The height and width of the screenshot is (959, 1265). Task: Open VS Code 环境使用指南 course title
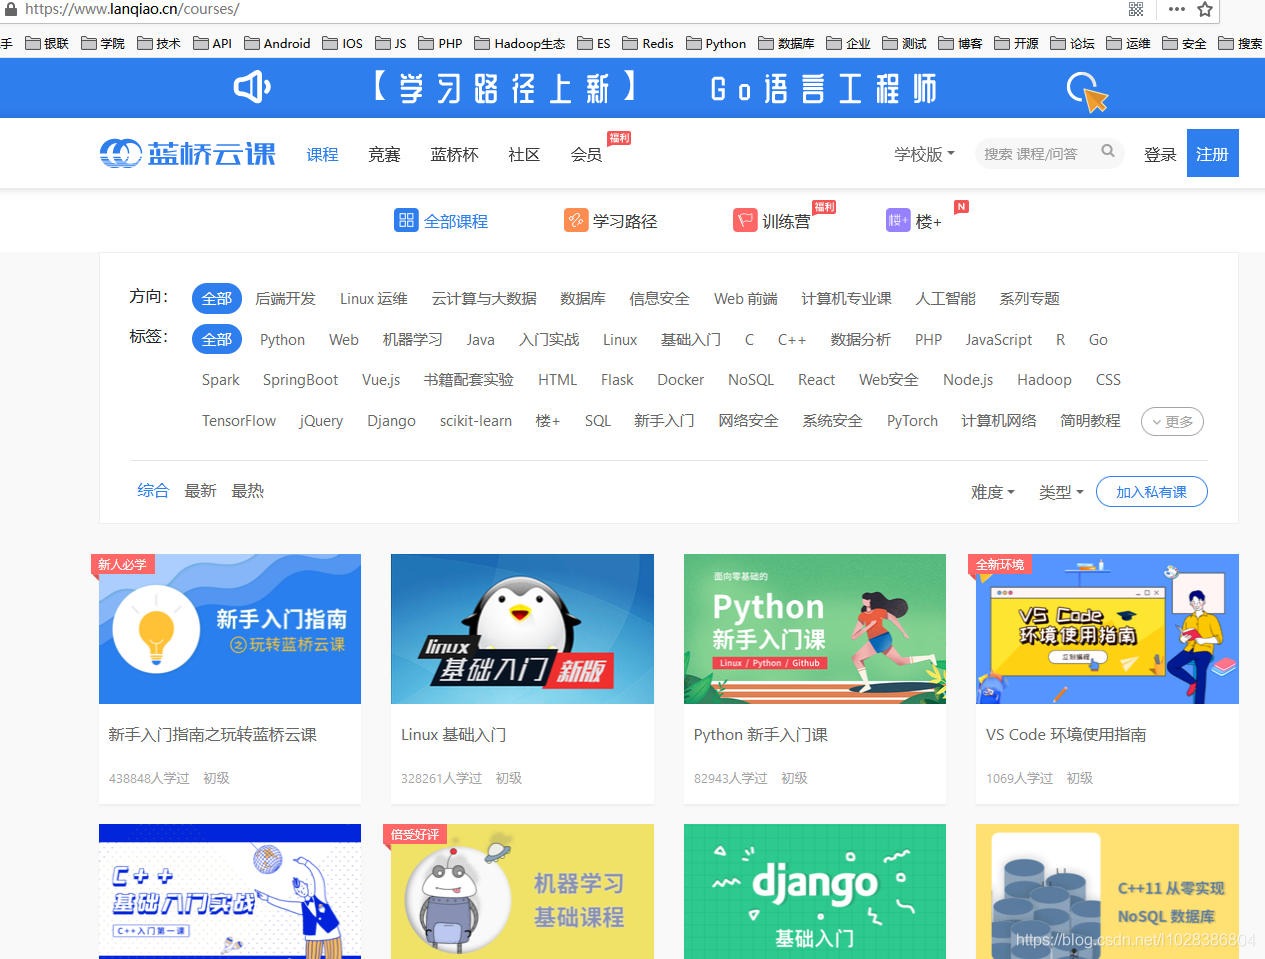point(1066,734)
